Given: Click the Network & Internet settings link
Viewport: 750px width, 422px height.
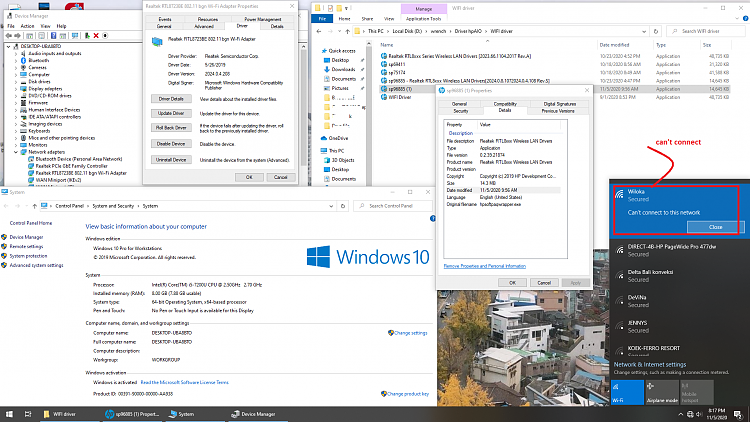Looking at the screenshot, I should pyautogui.click(x=648, y=365).
